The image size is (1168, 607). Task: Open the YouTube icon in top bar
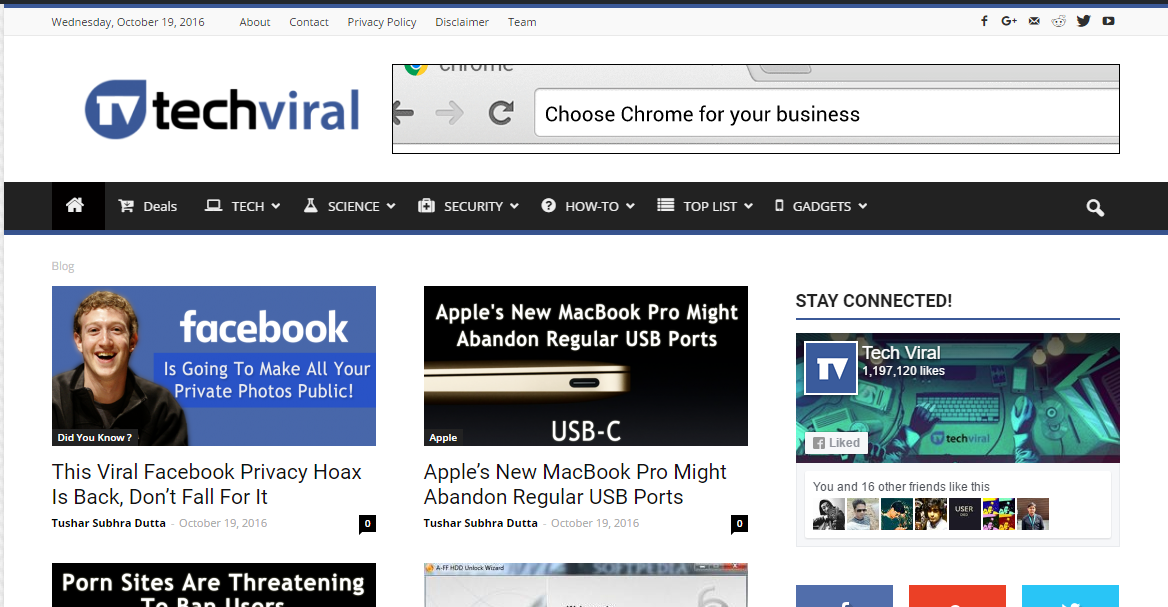pos(1108,21)
